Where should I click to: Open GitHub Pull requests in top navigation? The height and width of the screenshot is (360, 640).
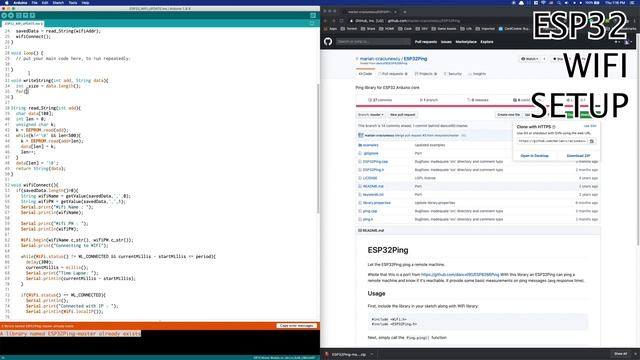(x=426, y=42)
